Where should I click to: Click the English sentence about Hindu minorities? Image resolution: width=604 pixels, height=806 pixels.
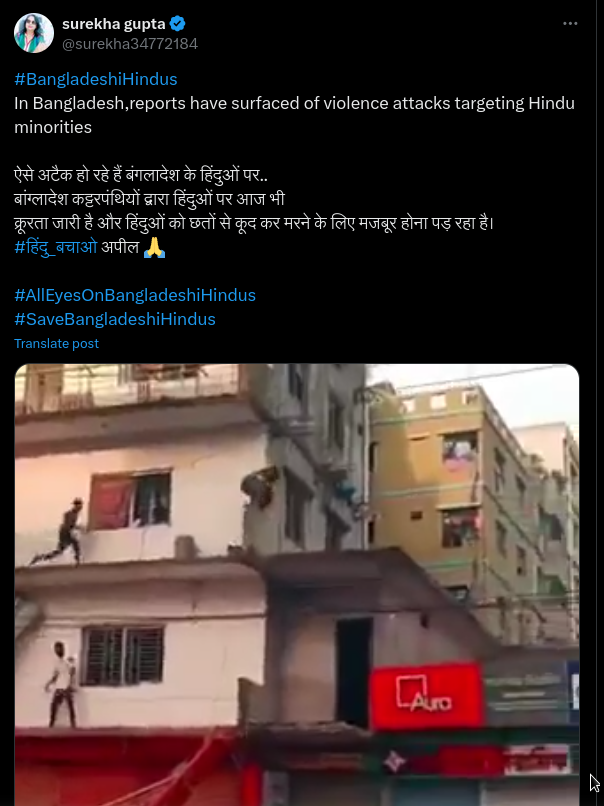[x=294, y=115]
